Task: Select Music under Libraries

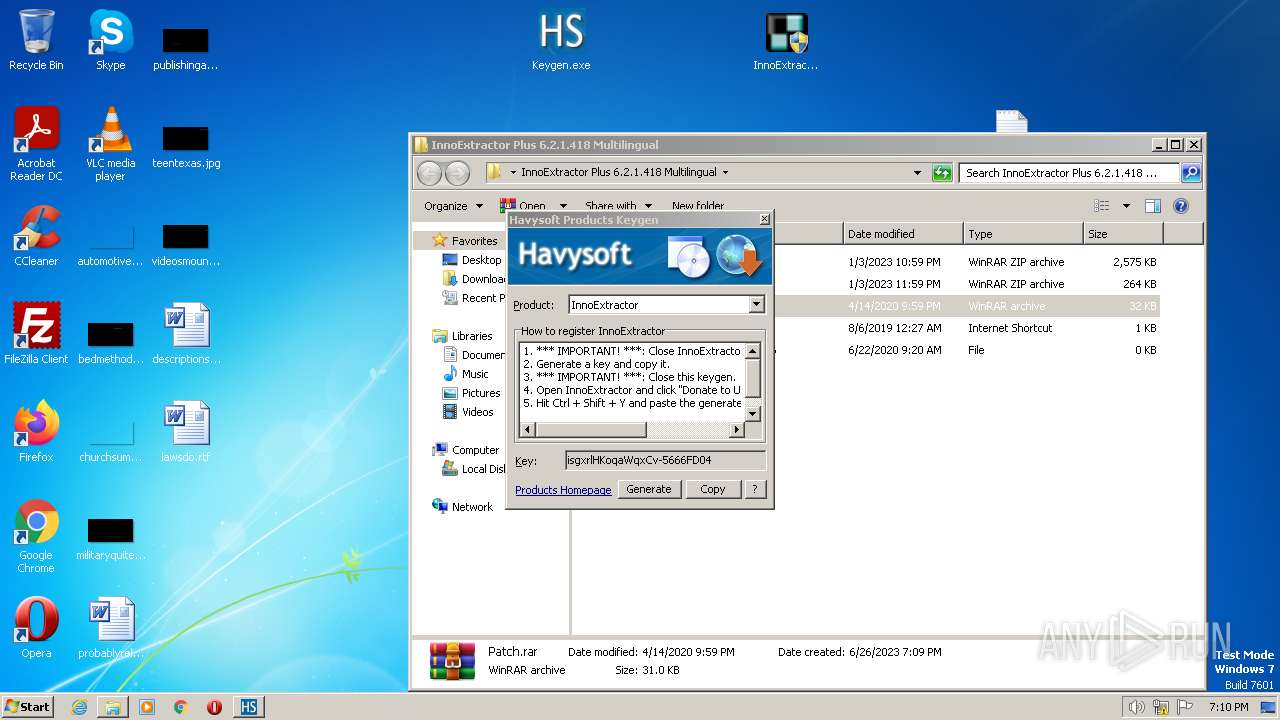Action: pos(475,374)
